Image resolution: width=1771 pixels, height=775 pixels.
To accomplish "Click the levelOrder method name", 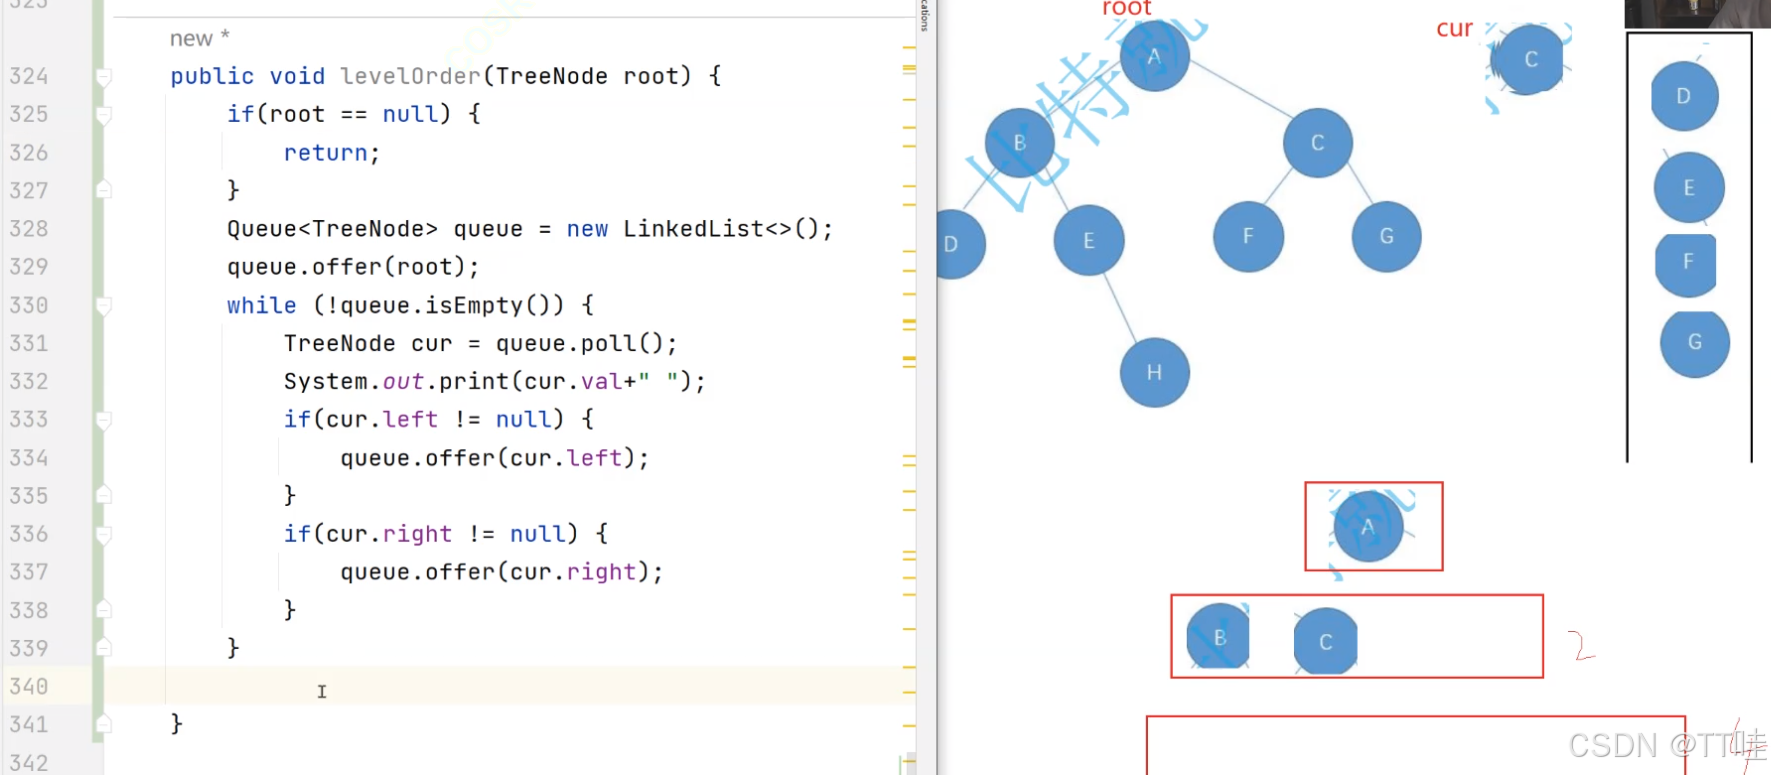I will (x=411, y=76).
